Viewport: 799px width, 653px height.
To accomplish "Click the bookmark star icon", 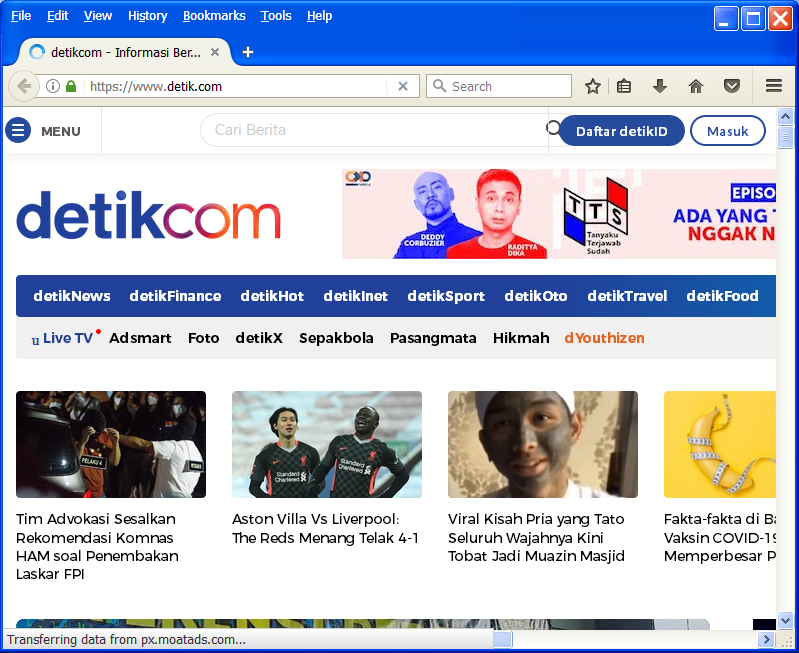I will (593, 87).
